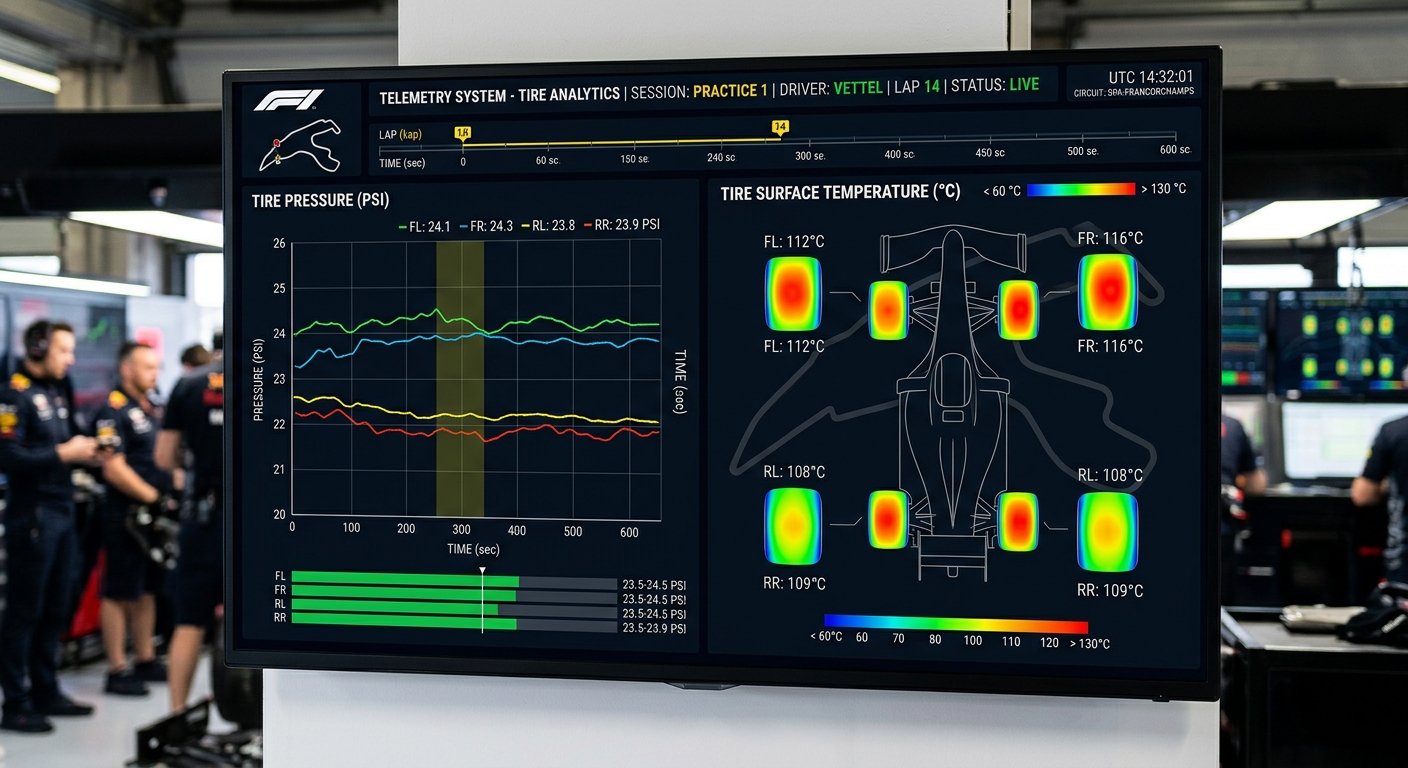The width and height of the screenshot is (1408, 768).
Task: Select the enlarged front-left tire heatmap
Action: tap(793, 294)
